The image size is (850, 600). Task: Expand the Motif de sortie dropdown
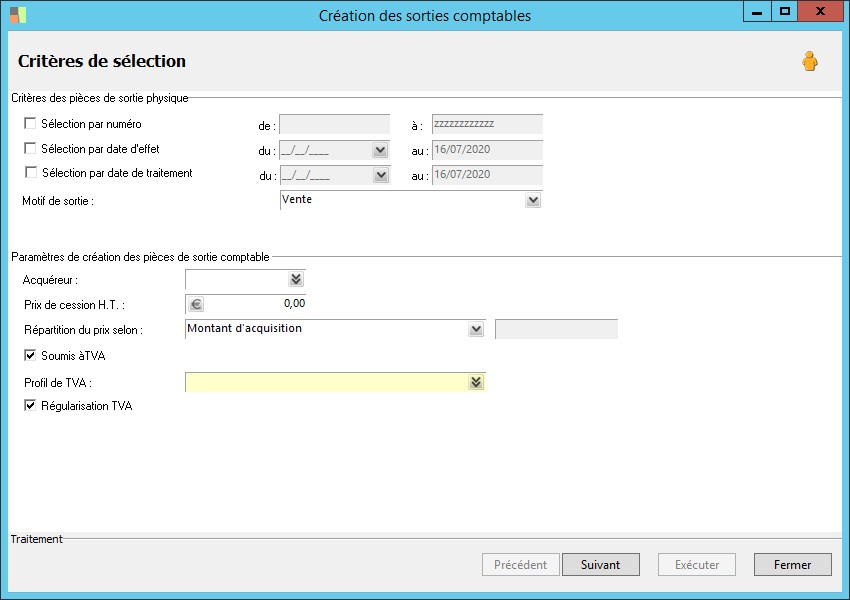533,200
